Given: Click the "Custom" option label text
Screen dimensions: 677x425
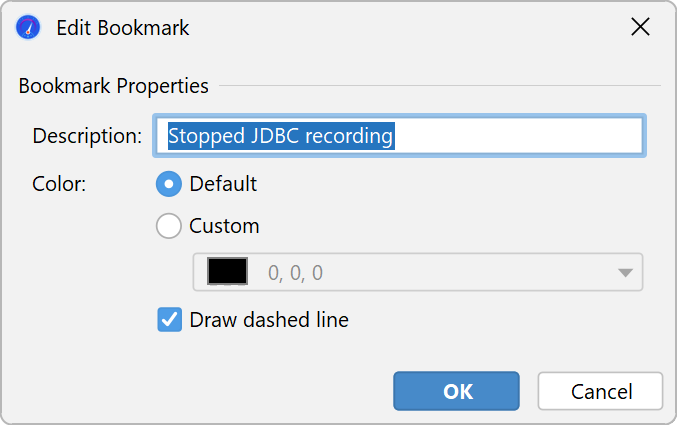Looking at the screenshot, I should (224, 226).
